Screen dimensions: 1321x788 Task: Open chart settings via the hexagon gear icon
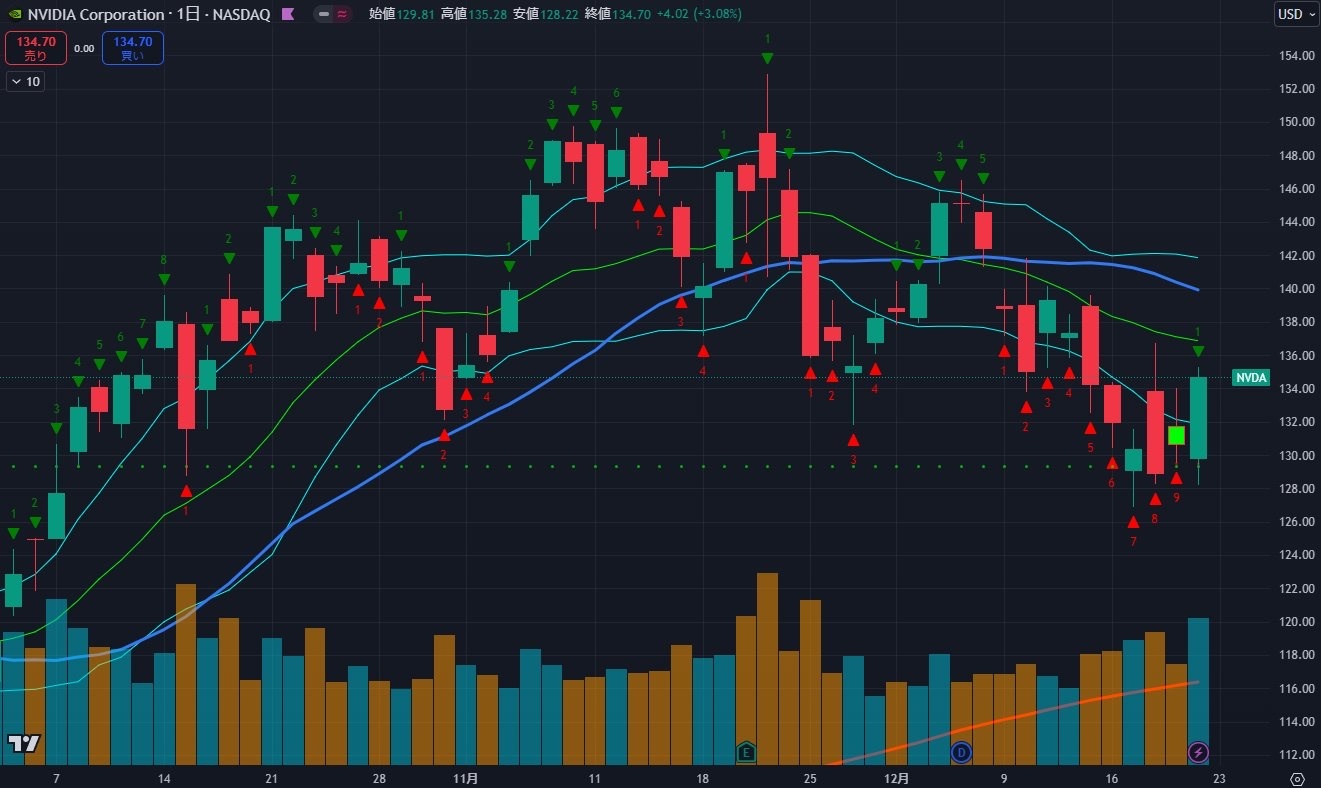coord(1298,778)
